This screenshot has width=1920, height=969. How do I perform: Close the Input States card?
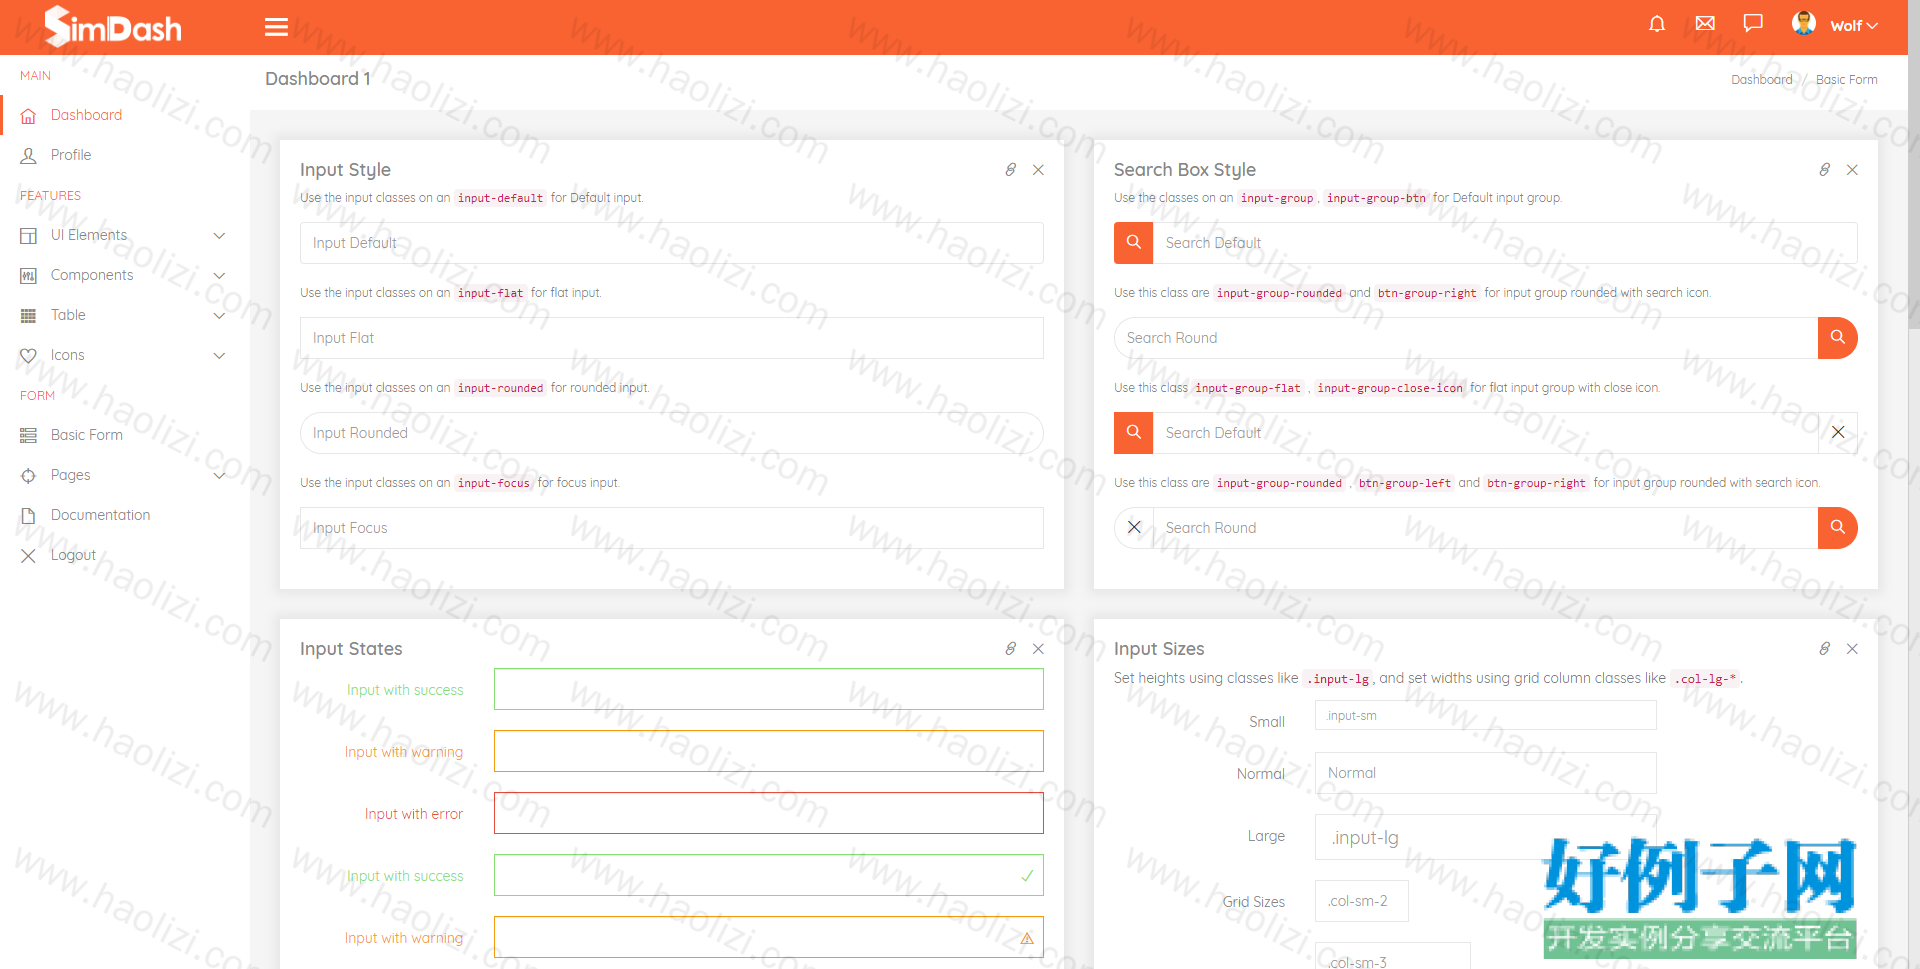tap(1038, 649)
